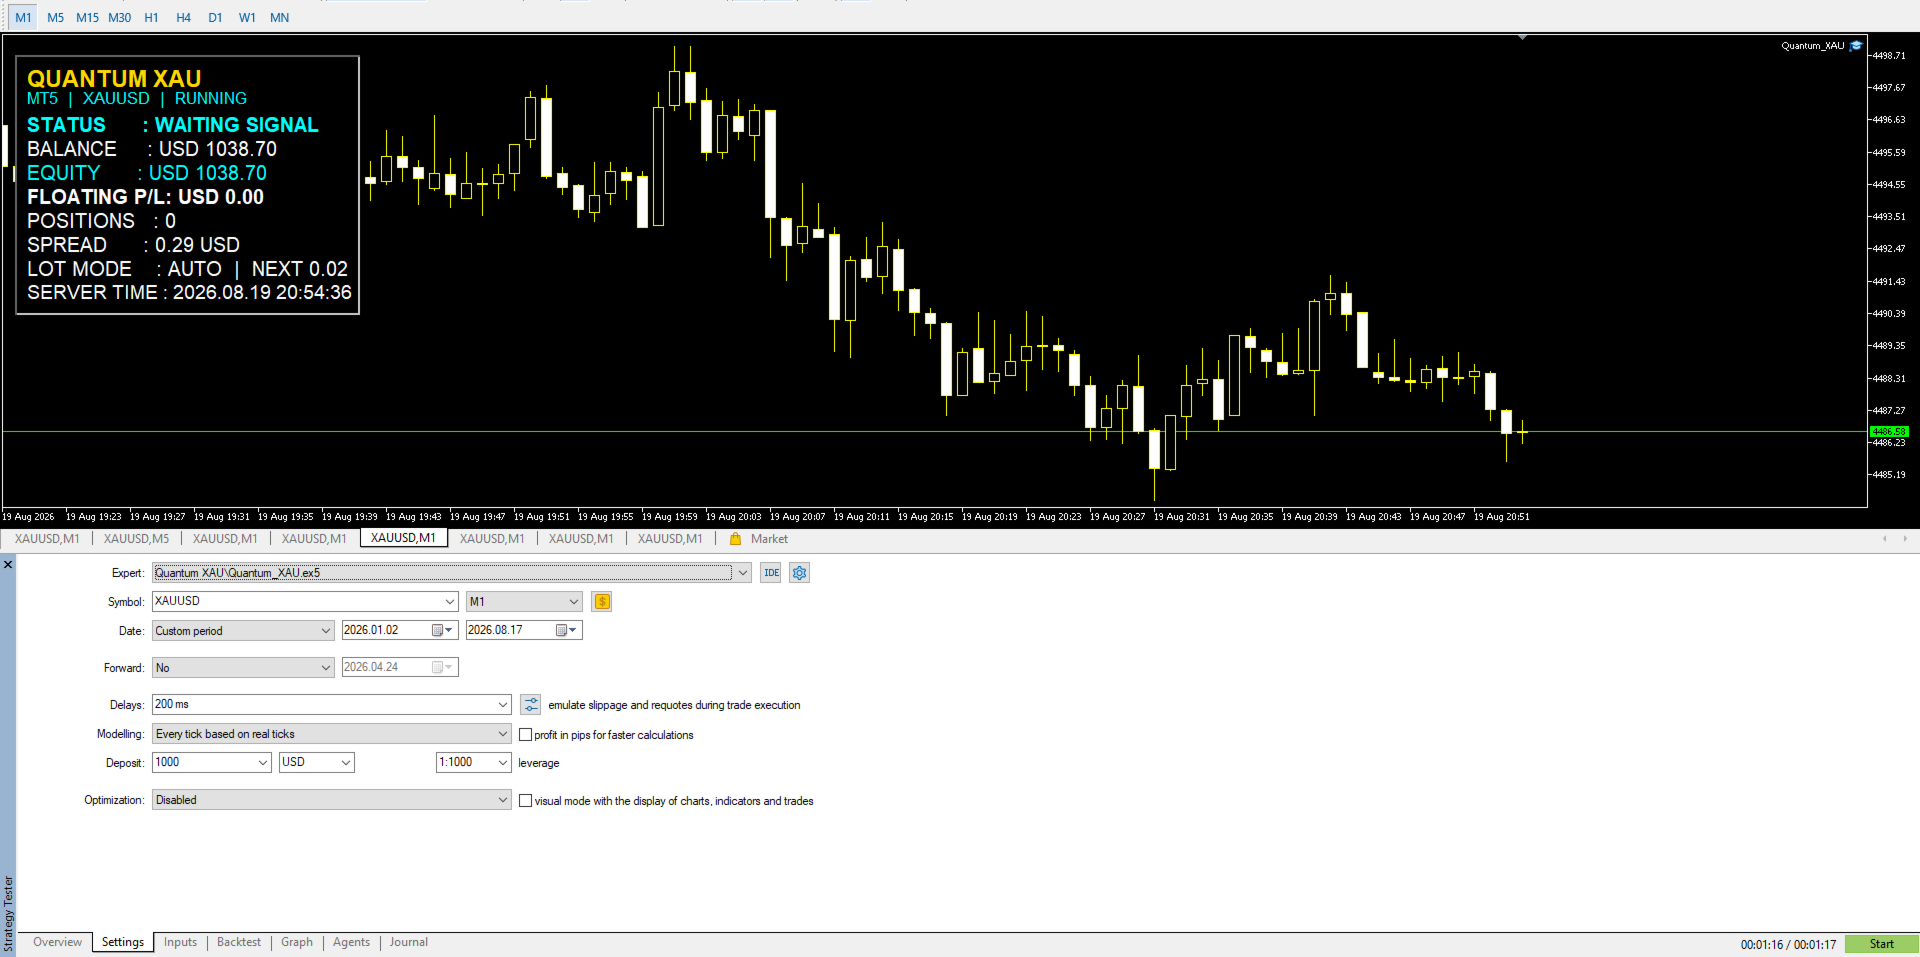Open slippage and delay settings icon
The image size is (1920, 957).
(531, 705)
